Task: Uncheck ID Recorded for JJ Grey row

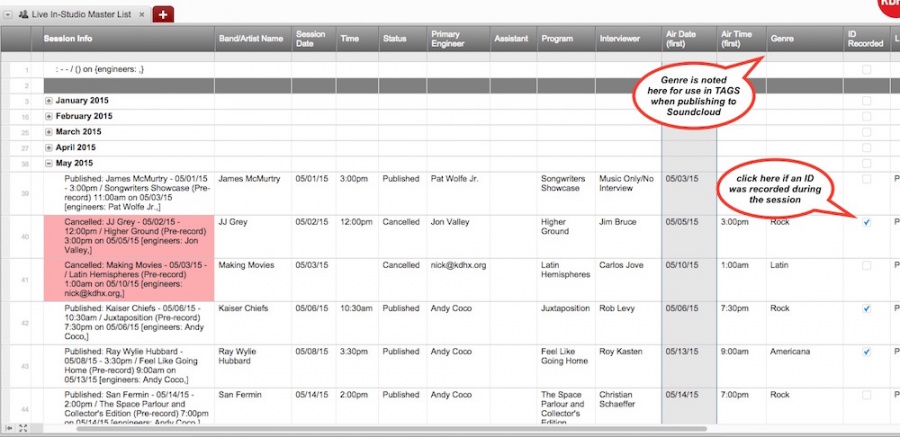Action: [866, 222]
